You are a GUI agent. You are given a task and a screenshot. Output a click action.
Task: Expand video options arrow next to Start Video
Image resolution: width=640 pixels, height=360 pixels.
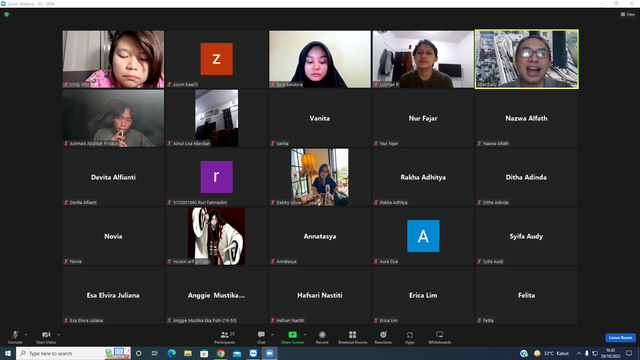point(58,335)
